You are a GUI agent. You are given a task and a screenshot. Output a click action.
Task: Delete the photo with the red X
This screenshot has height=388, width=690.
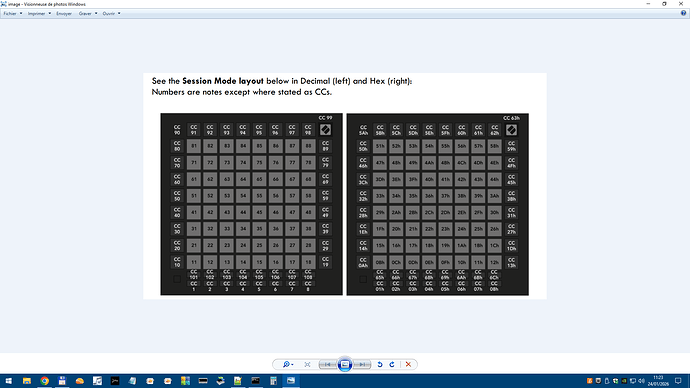tap(408, 364)
